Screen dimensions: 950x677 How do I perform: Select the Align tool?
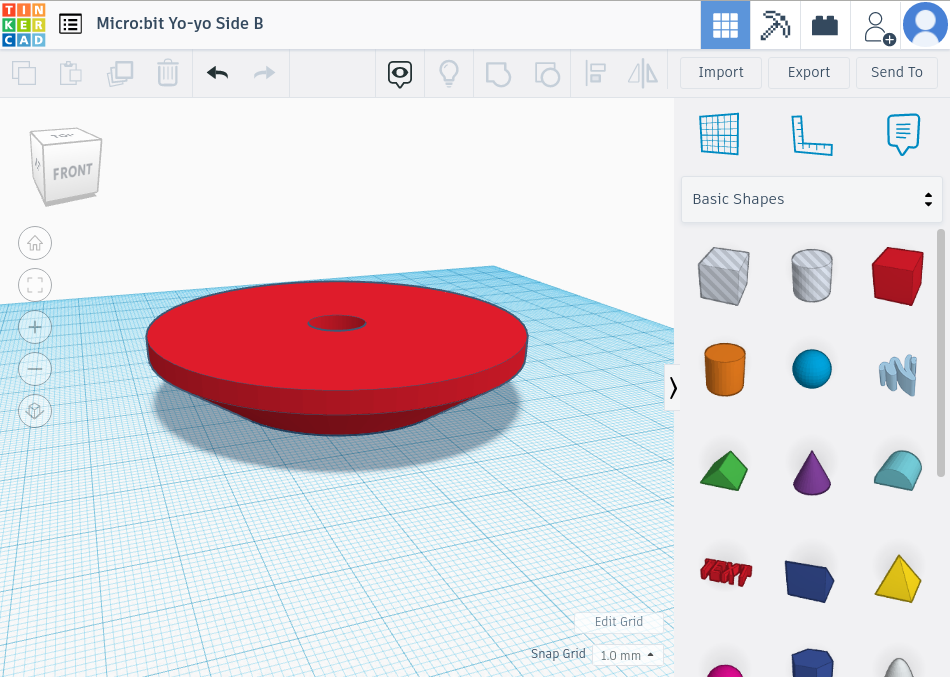coord(594,73)
